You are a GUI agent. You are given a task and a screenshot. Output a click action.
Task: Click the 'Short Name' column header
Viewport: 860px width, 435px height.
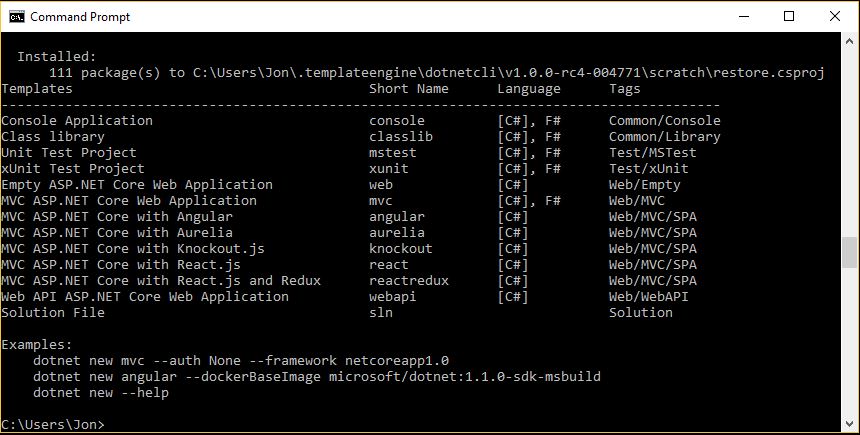(409, 89)
